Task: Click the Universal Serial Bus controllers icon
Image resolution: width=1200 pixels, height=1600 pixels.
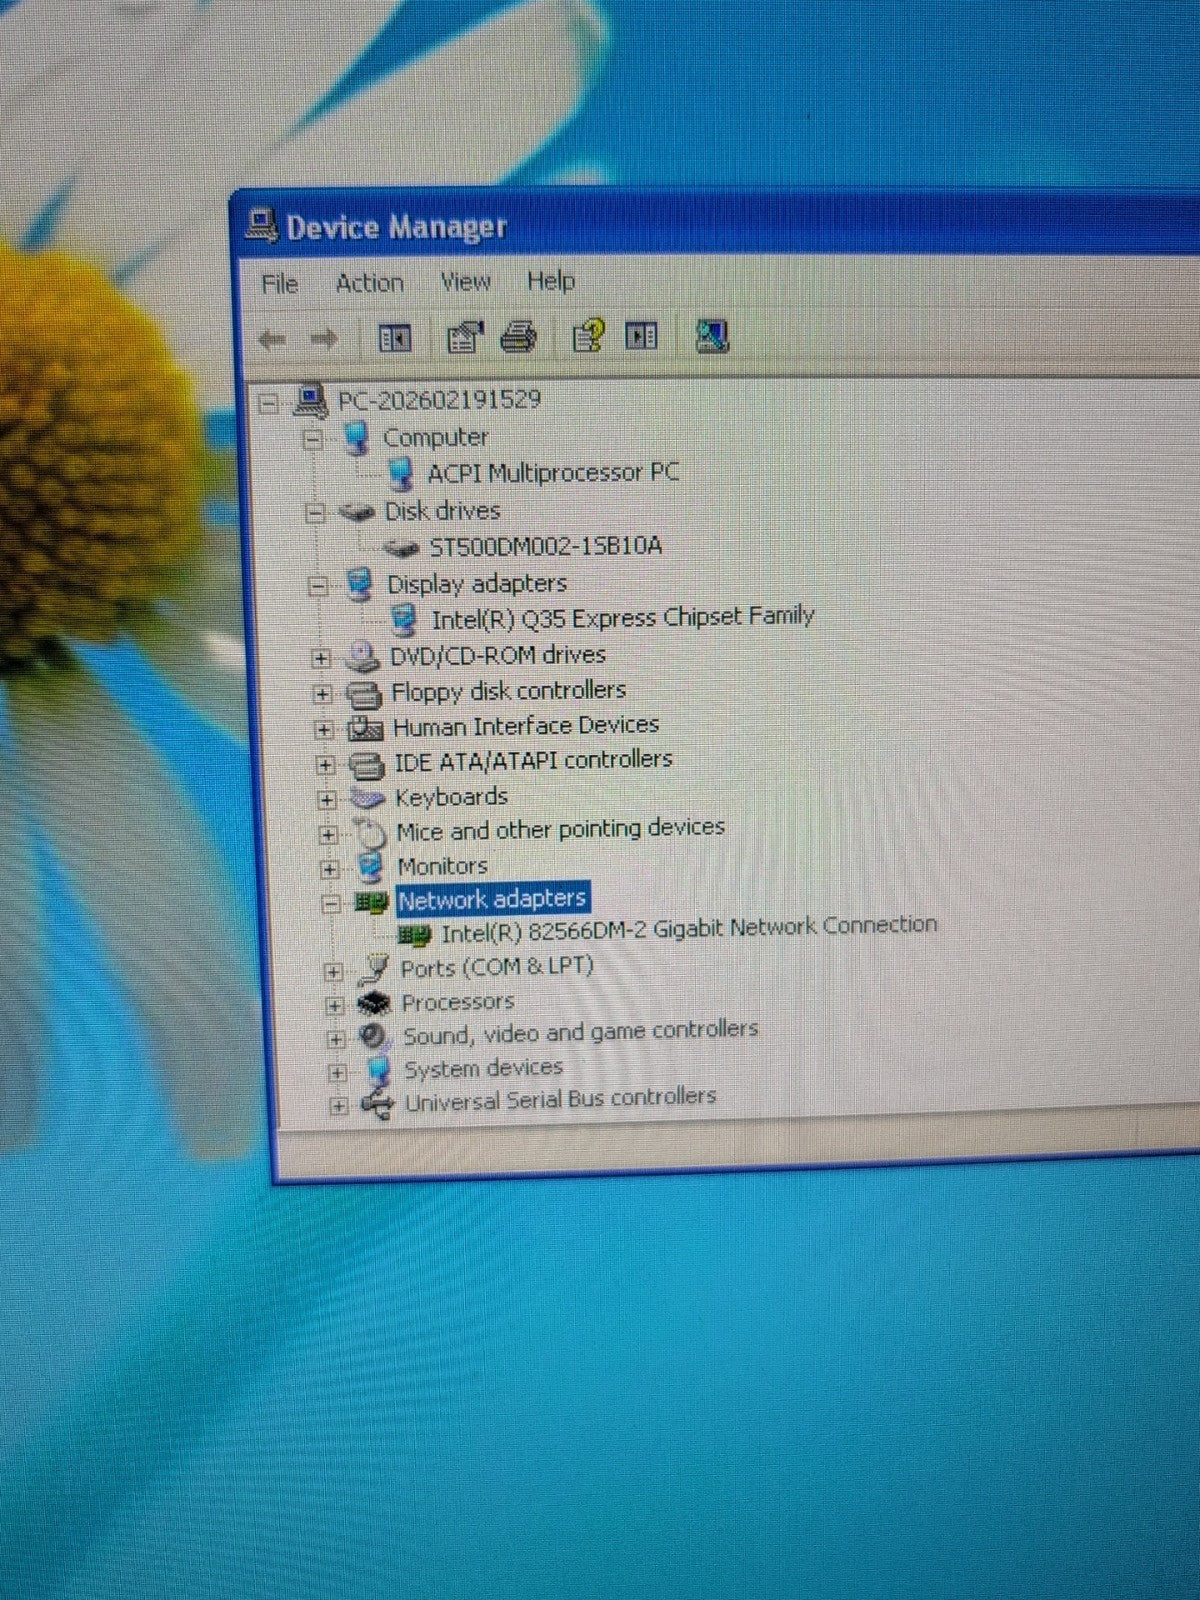Action: [x=377, y=1104]
